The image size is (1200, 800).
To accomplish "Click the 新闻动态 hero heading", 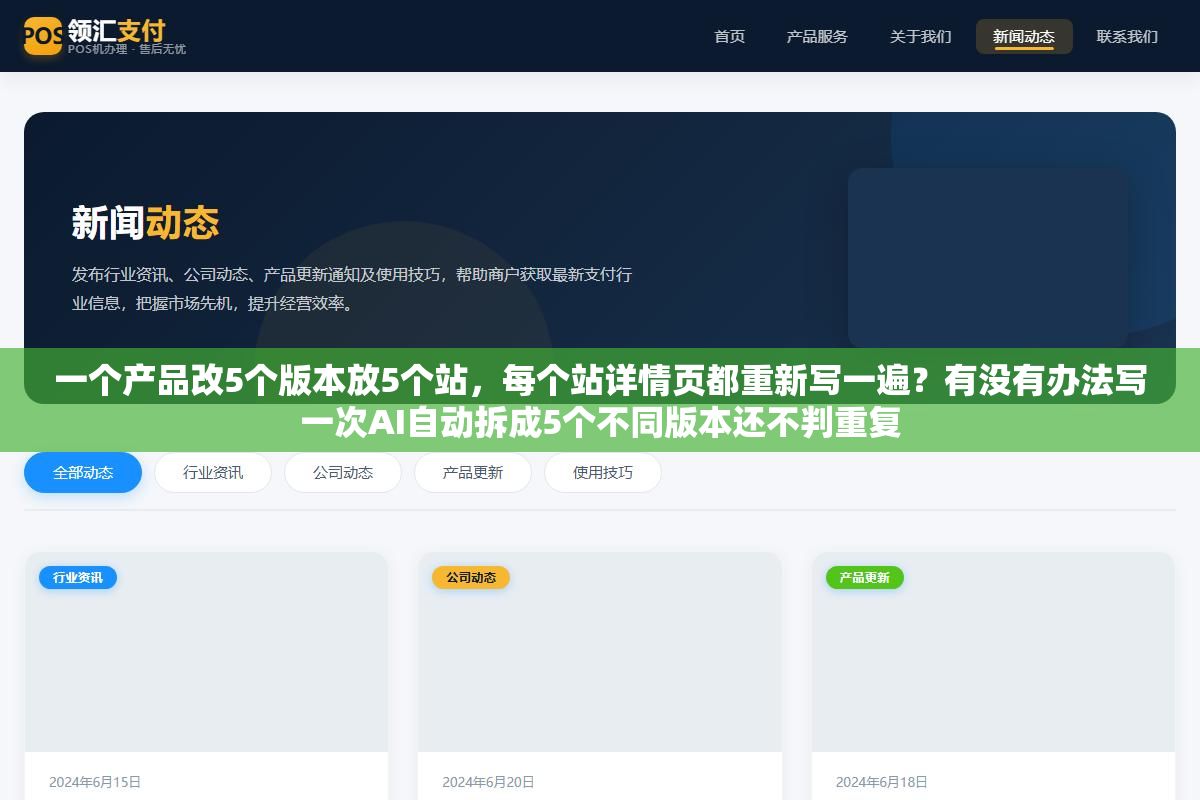I will [145, 223].
